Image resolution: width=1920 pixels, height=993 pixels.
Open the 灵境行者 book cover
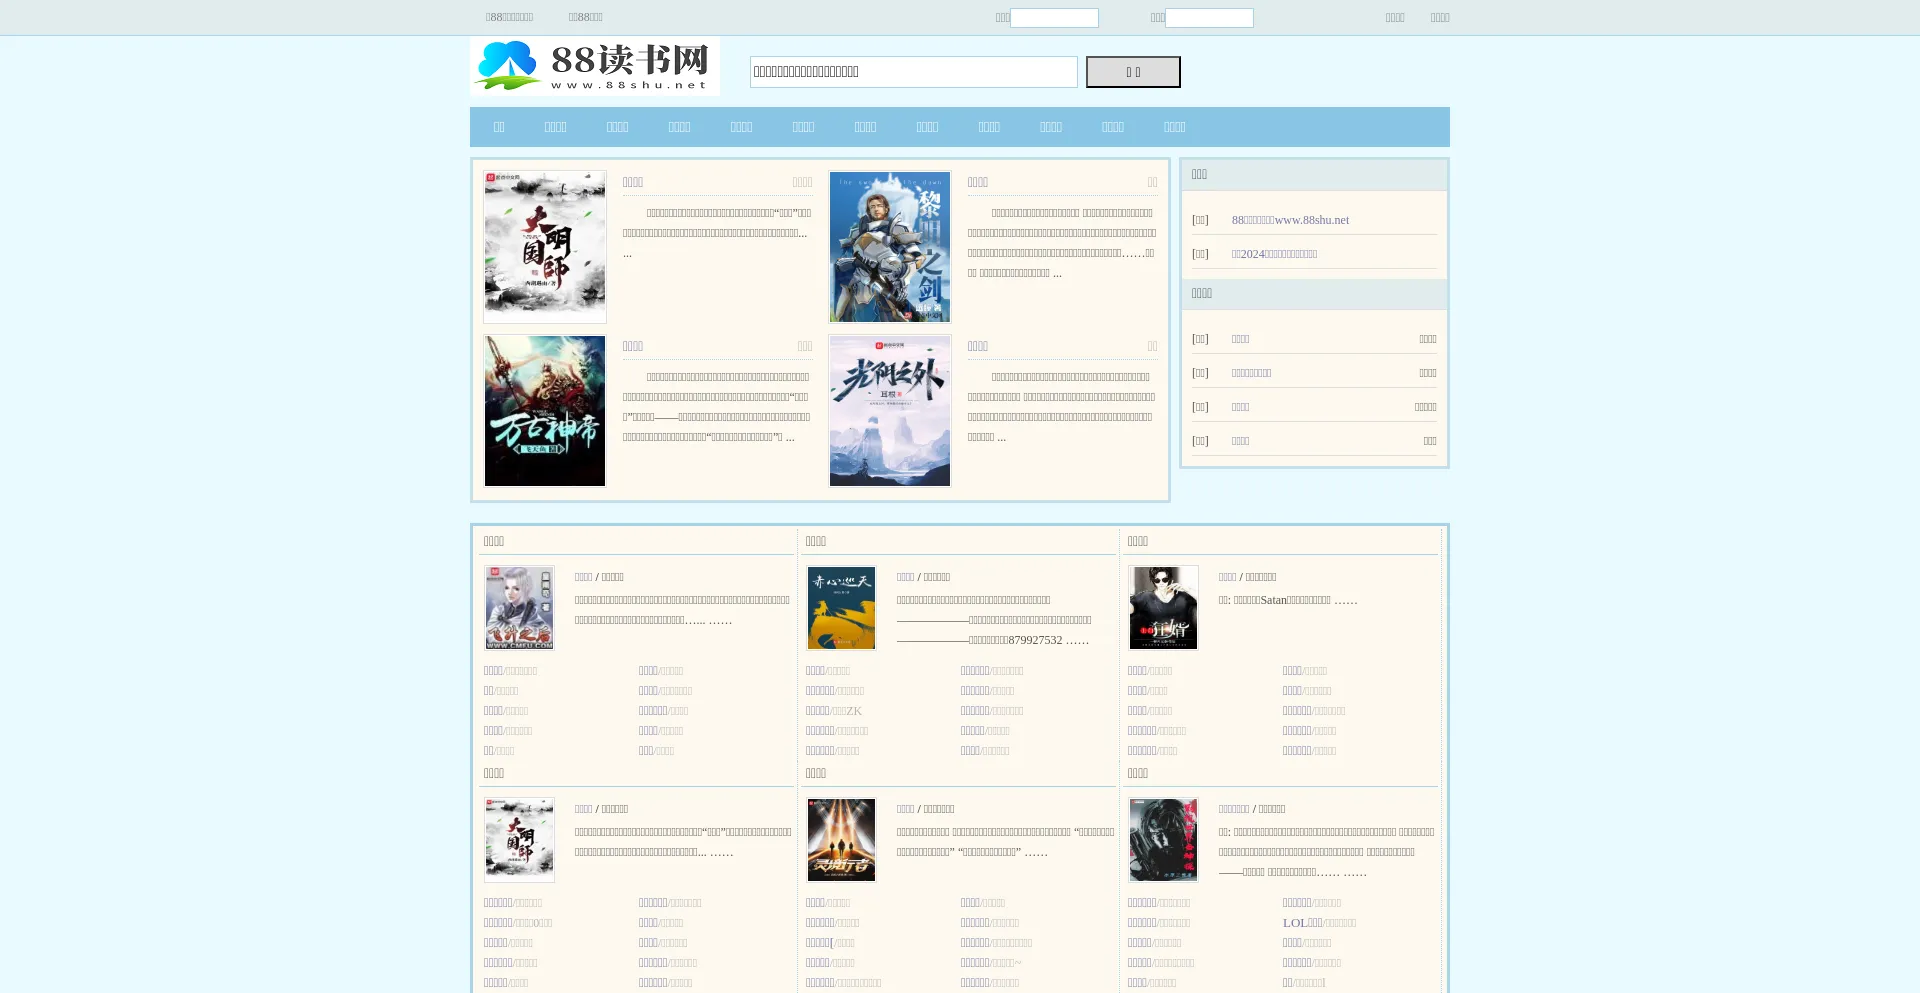pyautogui.click(x=841, y=840)
